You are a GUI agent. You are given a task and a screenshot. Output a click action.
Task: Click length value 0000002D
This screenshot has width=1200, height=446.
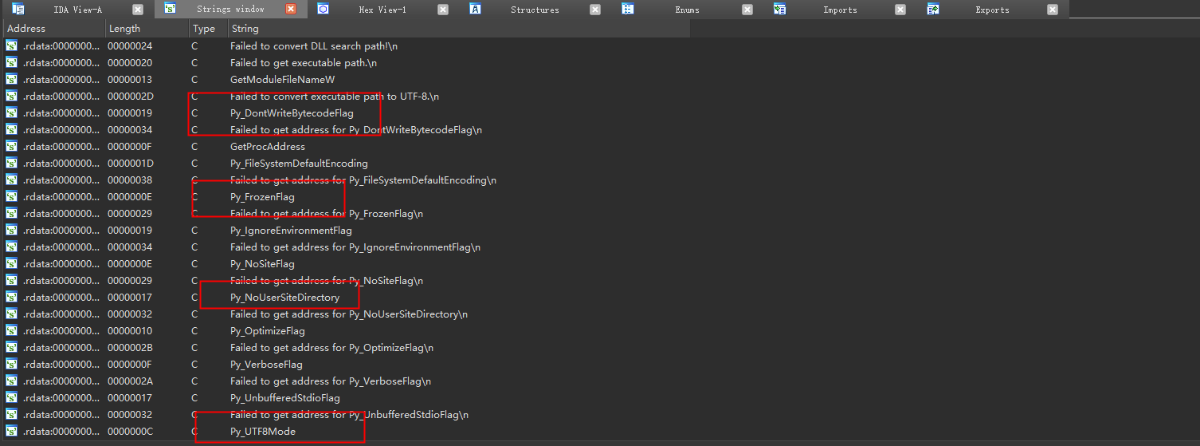[128, 97]
